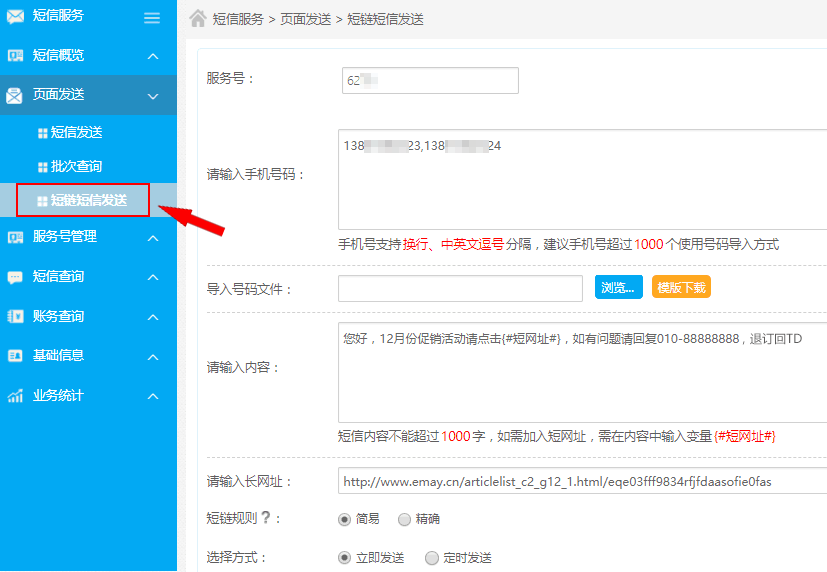
Task: Focus the 服务号 input field
Action: [x=430, y=81]
